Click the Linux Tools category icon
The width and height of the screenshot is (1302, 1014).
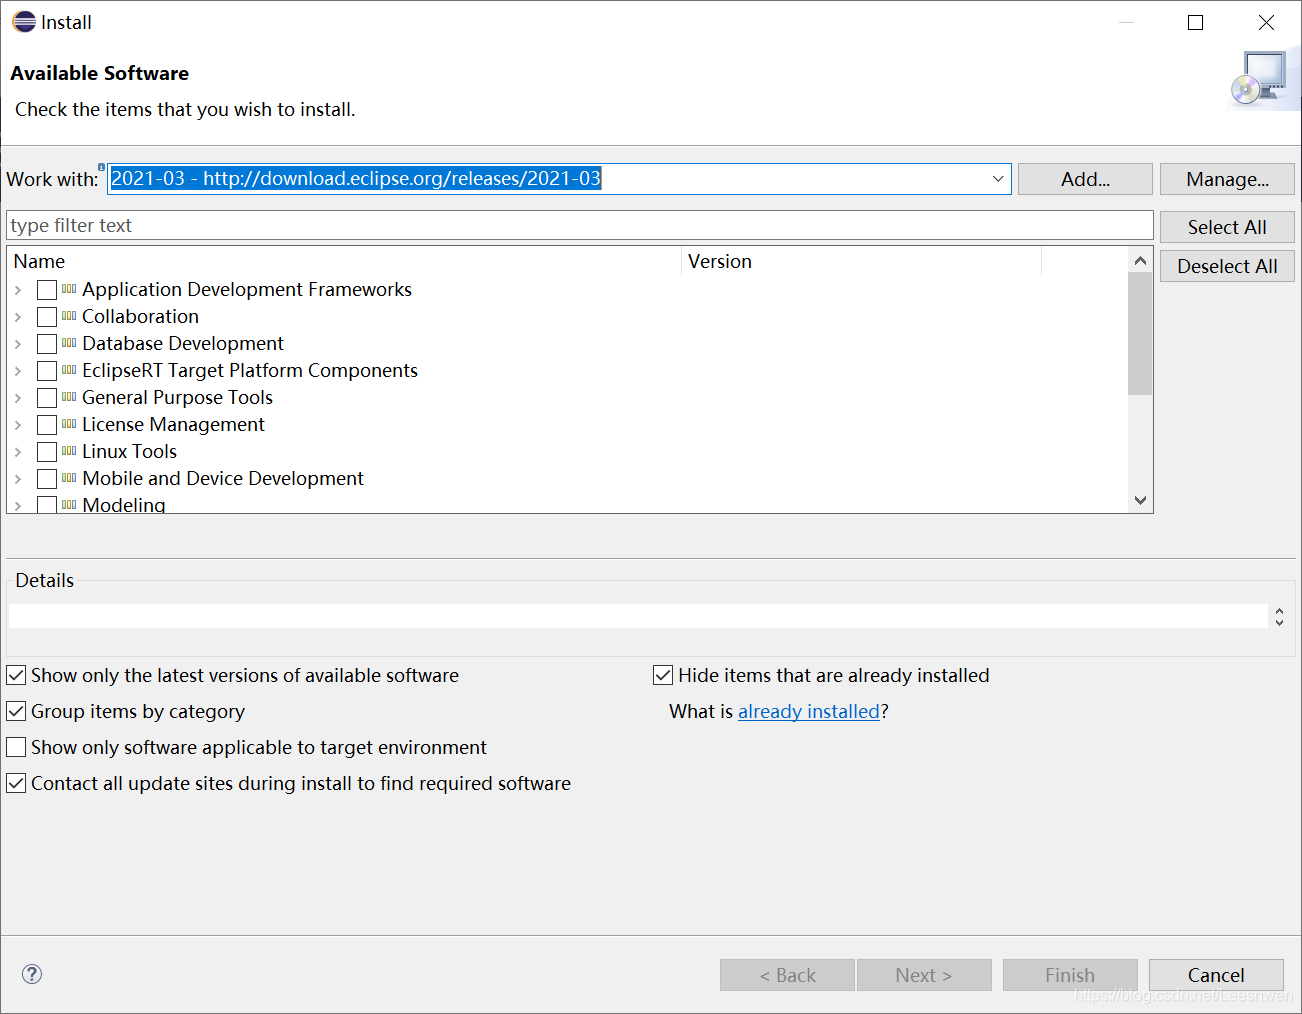(x=69, y=451)
